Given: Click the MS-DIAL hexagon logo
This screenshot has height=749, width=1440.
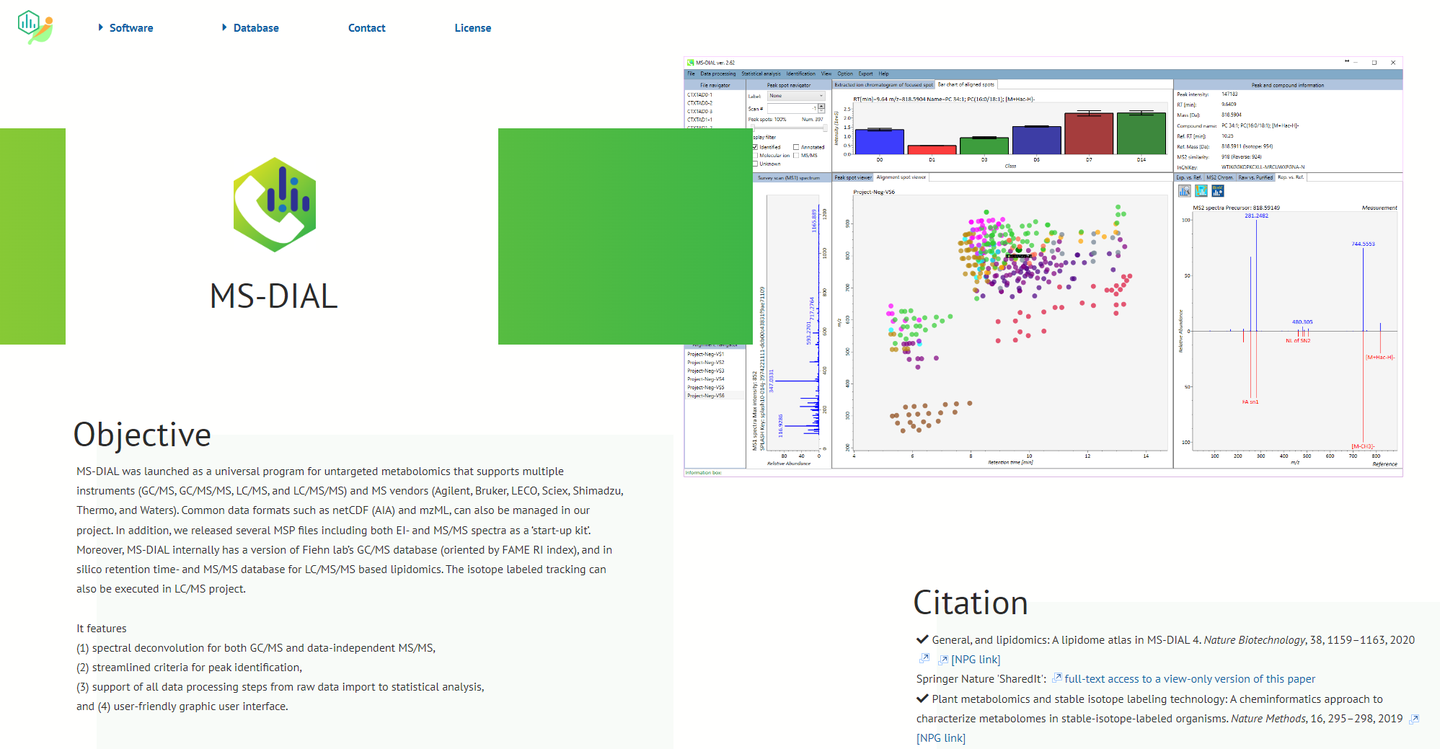Looking at the screenshot, I should [274, 204].
